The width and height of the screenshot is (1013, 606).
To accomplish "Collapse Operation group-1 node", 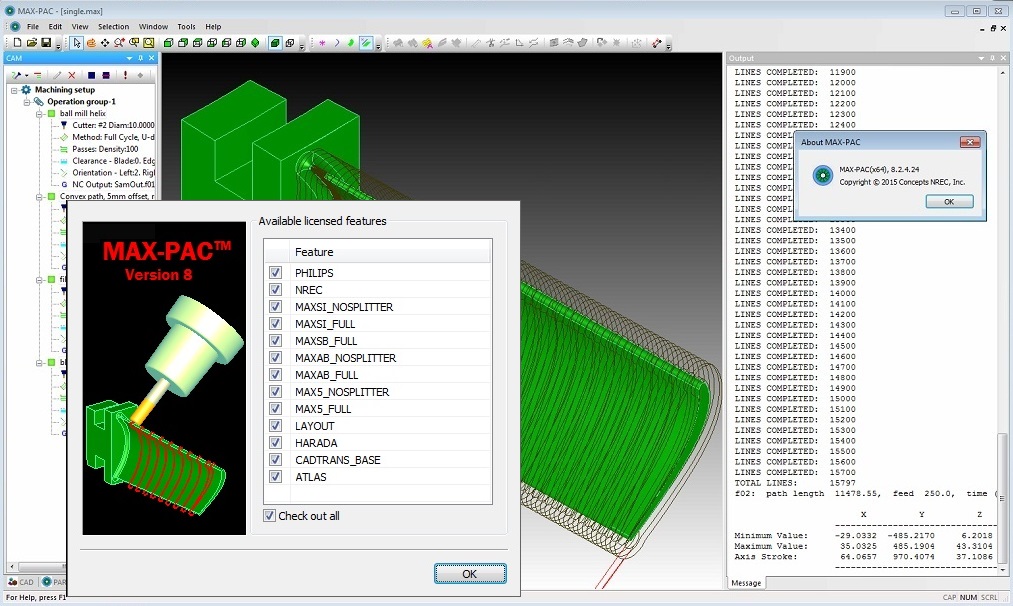I will (x=26, y=102).
